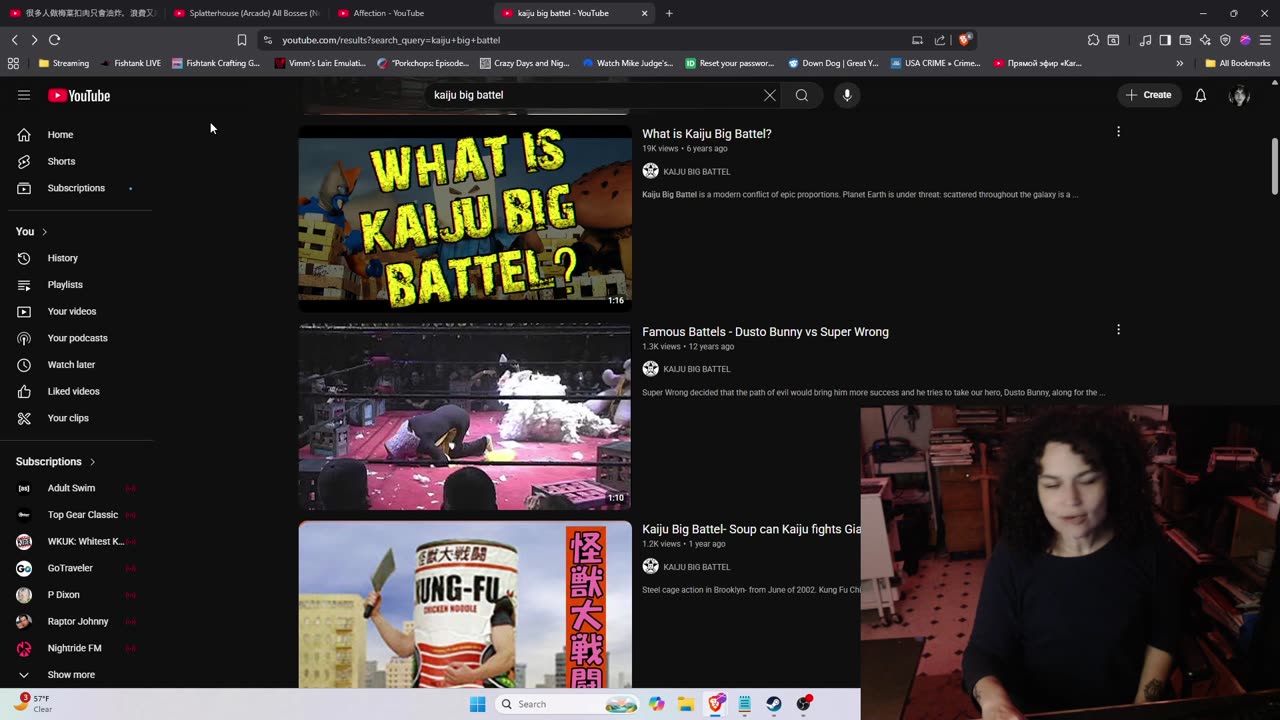The image size is (1280, 720).
Task: Open the Windows Start menu
Action: (478, 704)
